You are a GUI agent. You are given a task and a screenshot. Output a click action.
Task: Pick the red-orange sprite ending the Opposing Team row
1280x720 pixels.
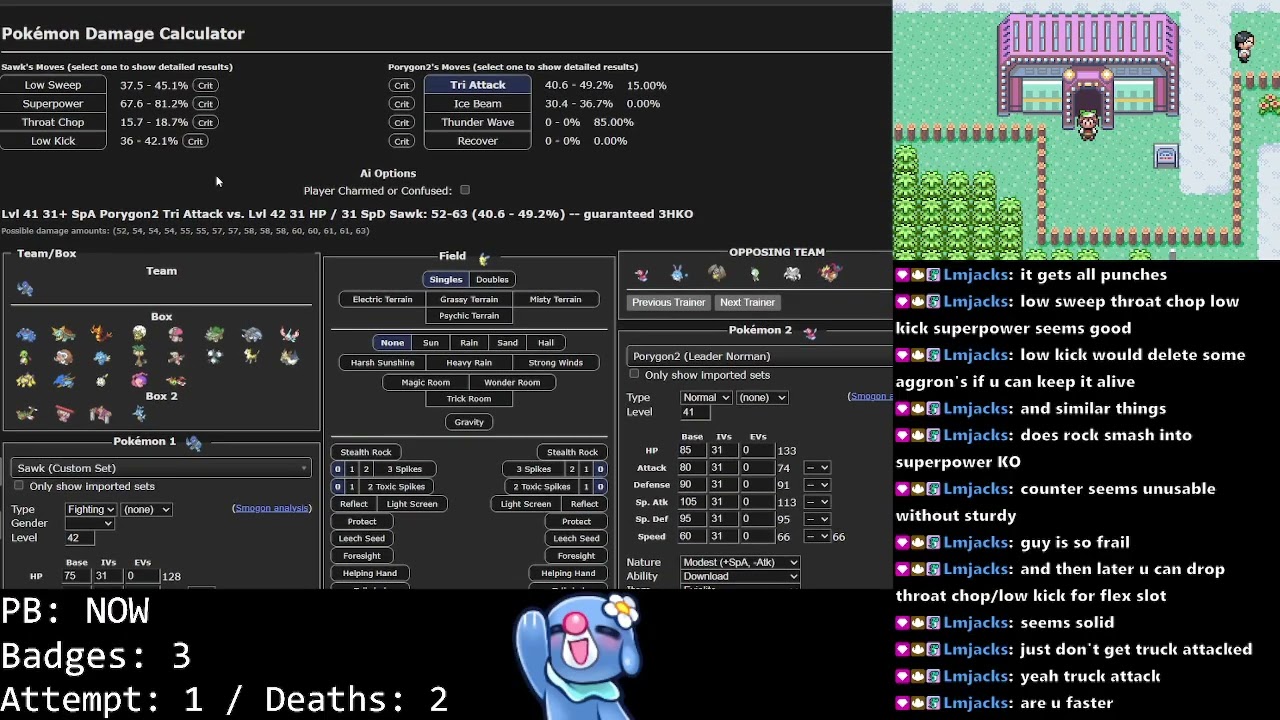(x=830, y=273)
